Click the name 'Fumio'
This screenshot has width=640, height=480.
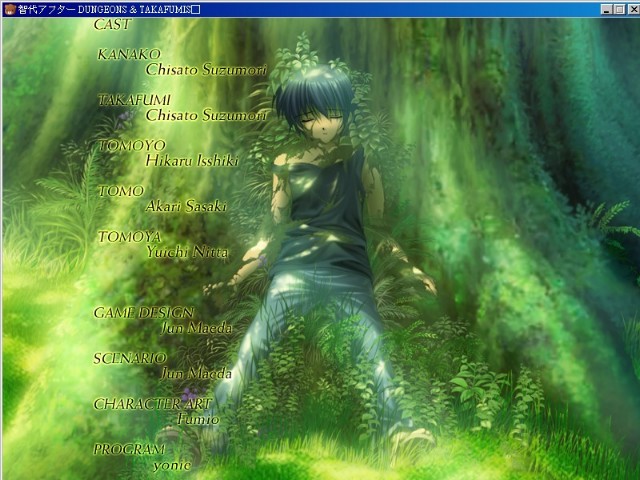pyautogui.click(x=198, y=419)
